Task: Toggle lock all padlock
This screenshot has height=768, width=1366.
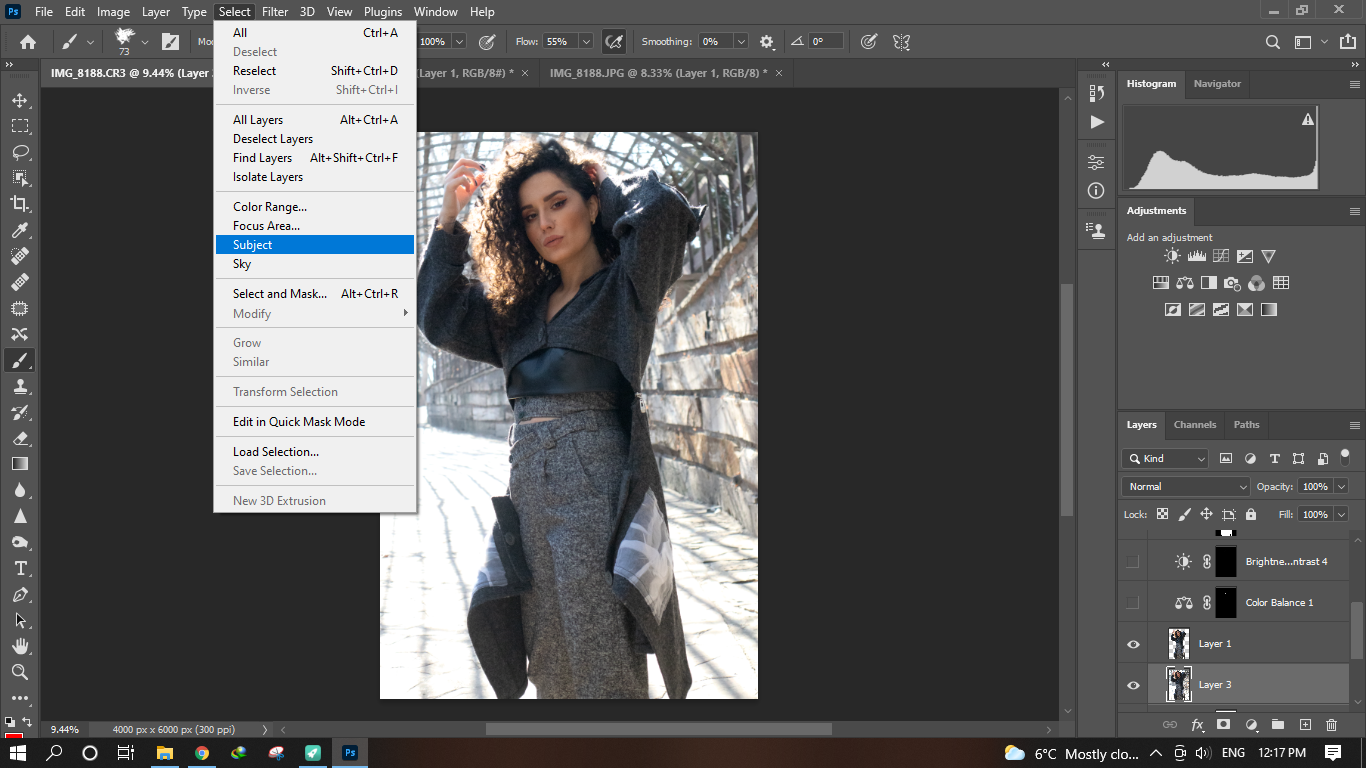Action: pyautogui.click(x=1250, y=514)
